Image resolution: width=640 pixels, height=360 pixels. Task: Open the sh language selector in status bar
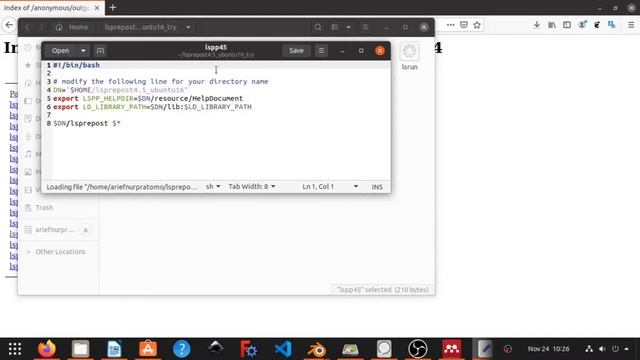(x=213, y=187)
